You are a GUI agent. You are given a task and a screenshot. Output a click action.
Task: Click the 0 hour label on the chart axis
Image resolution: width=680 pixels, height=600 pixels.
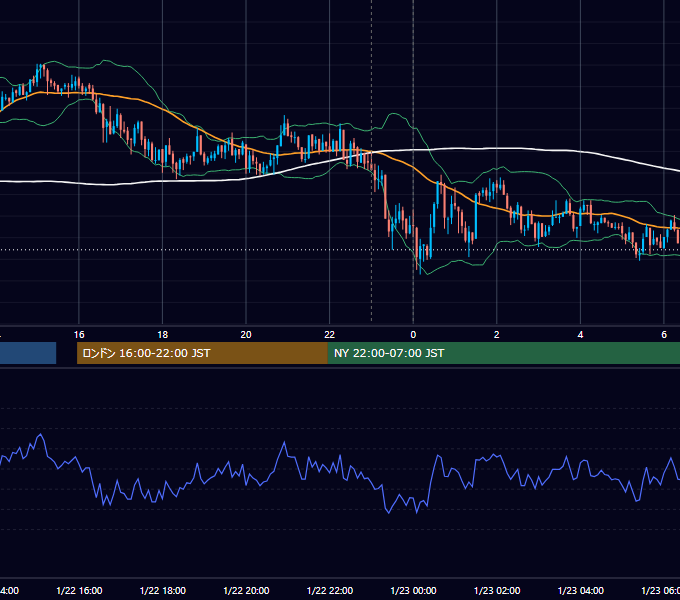tap(413, 335)
